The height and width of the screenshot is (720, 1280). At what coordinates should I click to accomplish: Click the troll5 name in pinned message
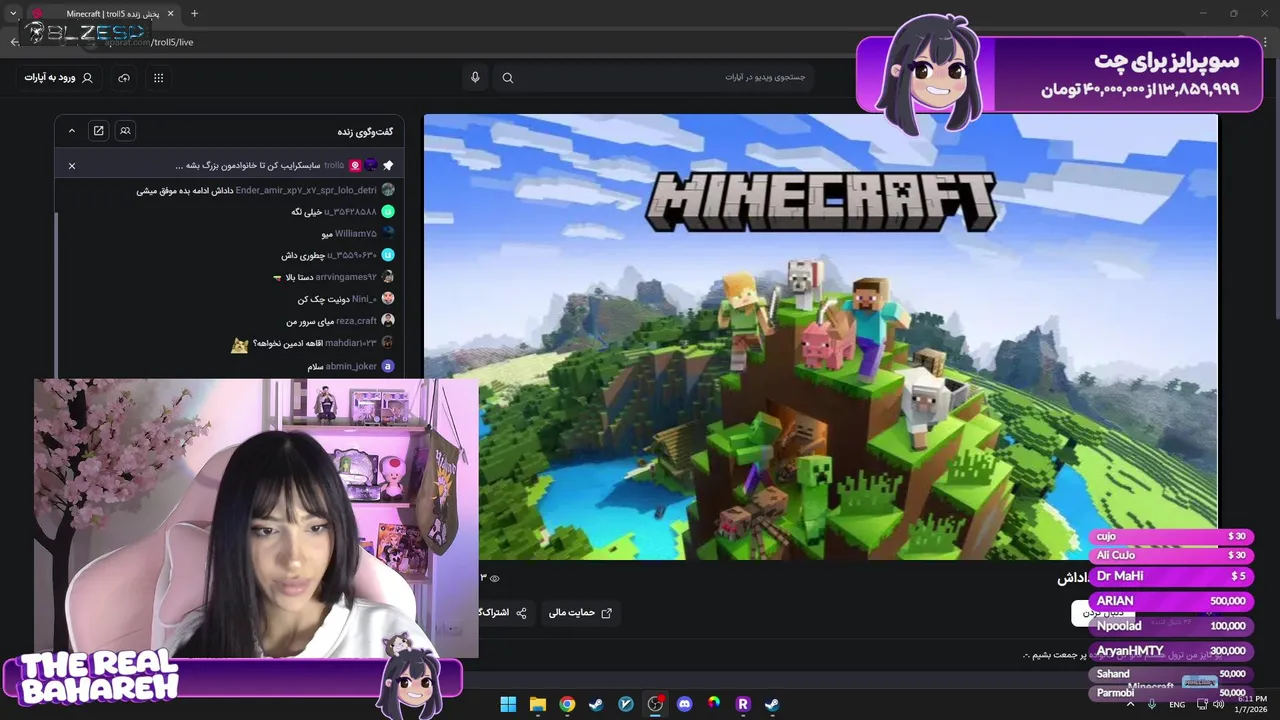[334, 166]
